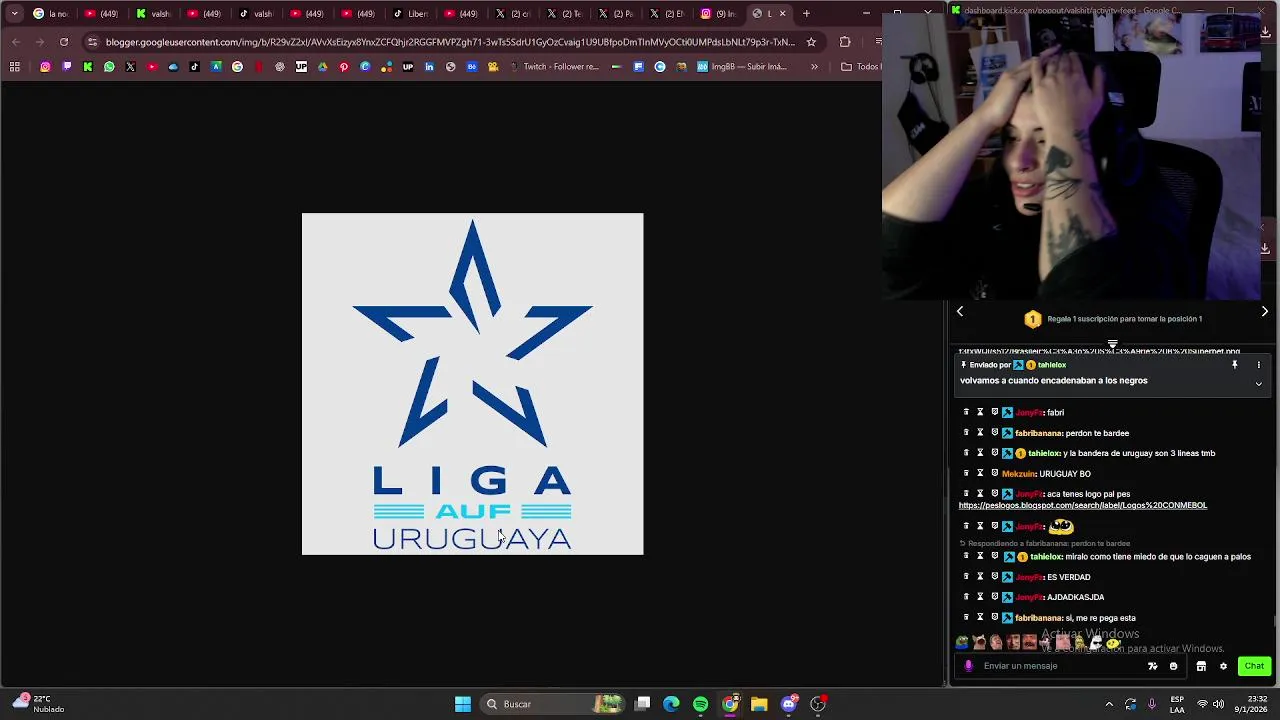Click the Liga AUF Uruguaya logo image
The width and height of the screenshot is (1280, 720).
pos(473,384)
